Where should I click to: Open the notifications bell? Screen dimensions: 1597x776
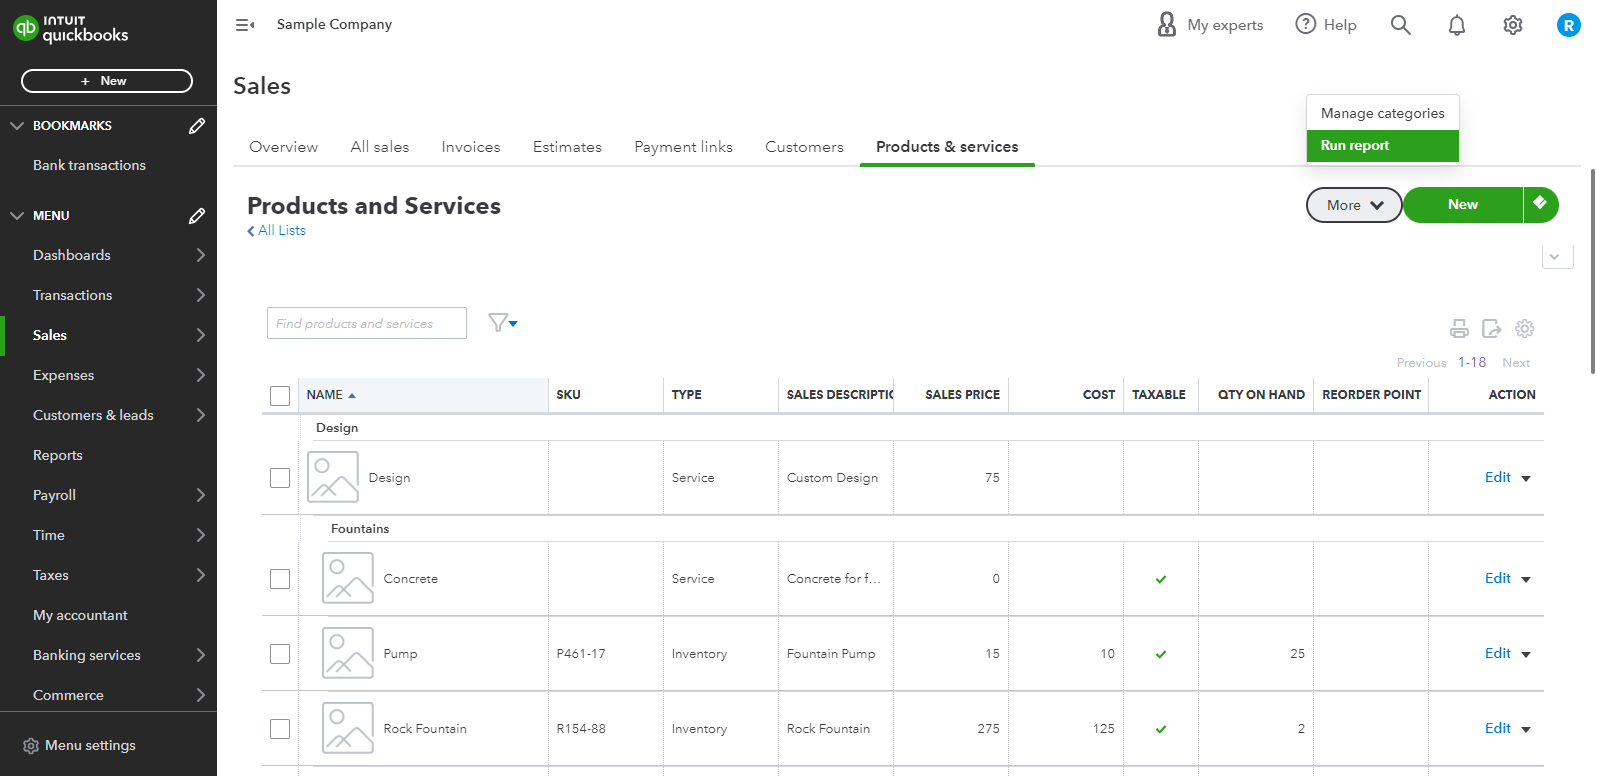[x=1456, y=26]
